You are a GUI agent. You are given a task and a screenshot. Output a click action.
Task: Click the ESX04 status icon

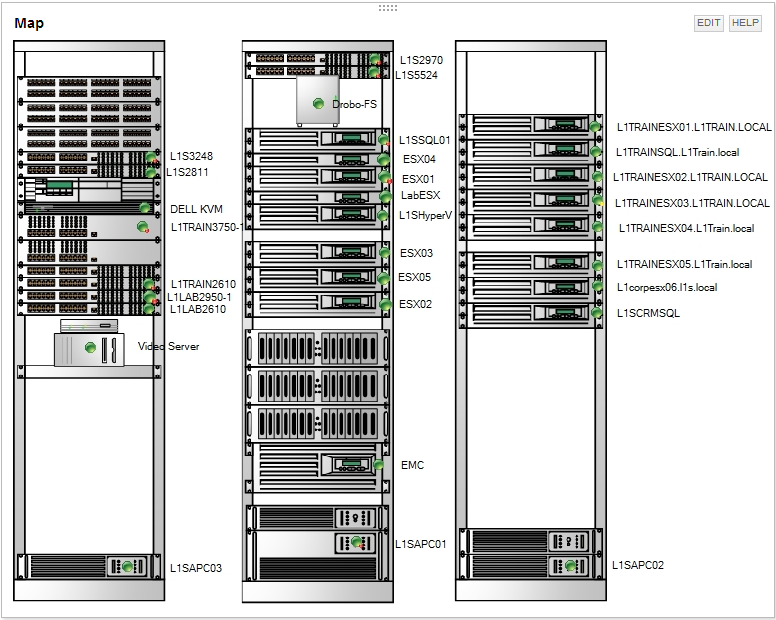click(x=384, y=159)
